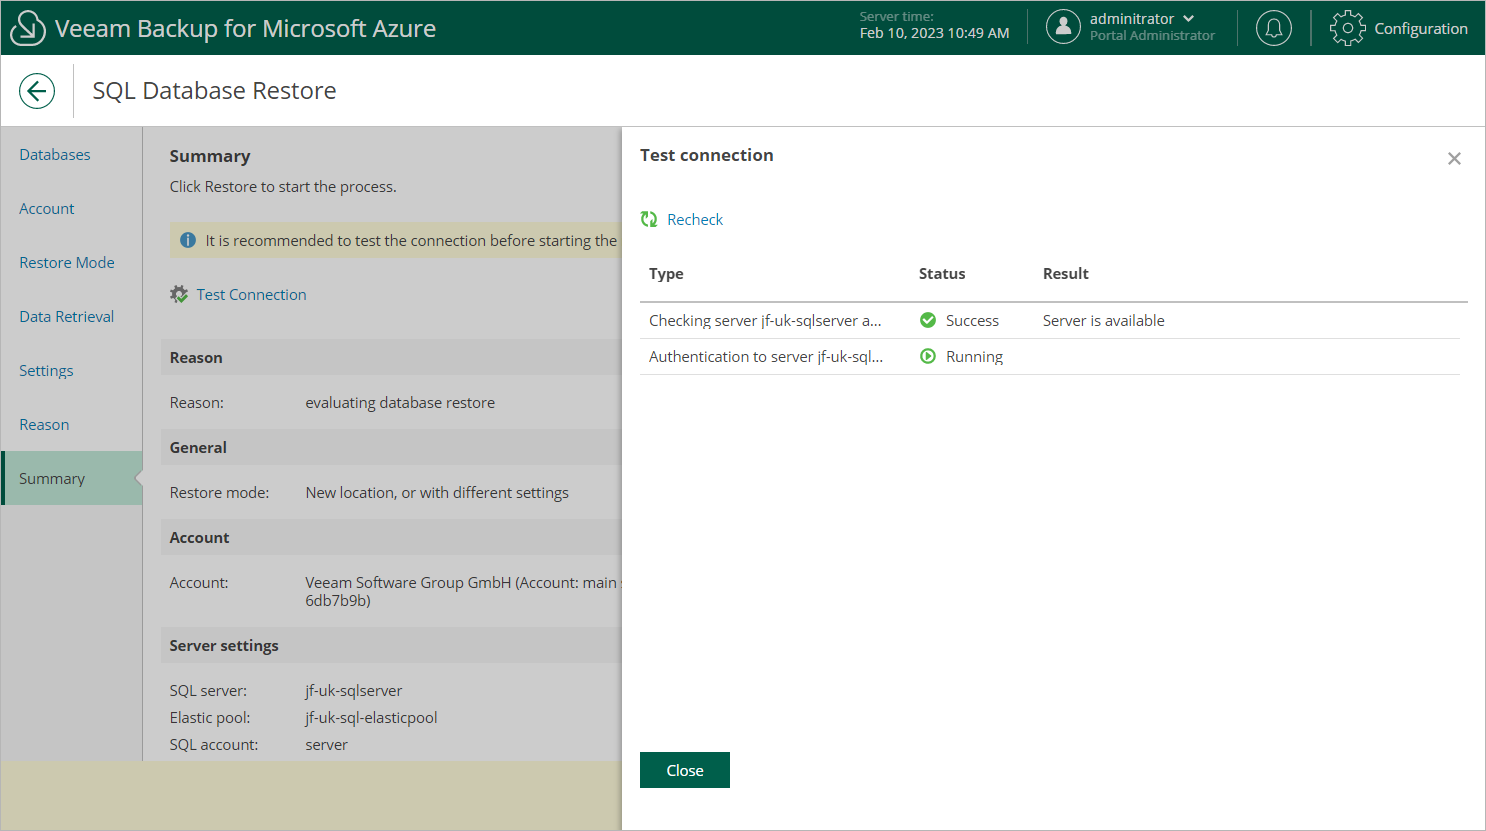The image size is (1486, 831).
Task: Click the back arrow icon
Action: tap(37, 91)
